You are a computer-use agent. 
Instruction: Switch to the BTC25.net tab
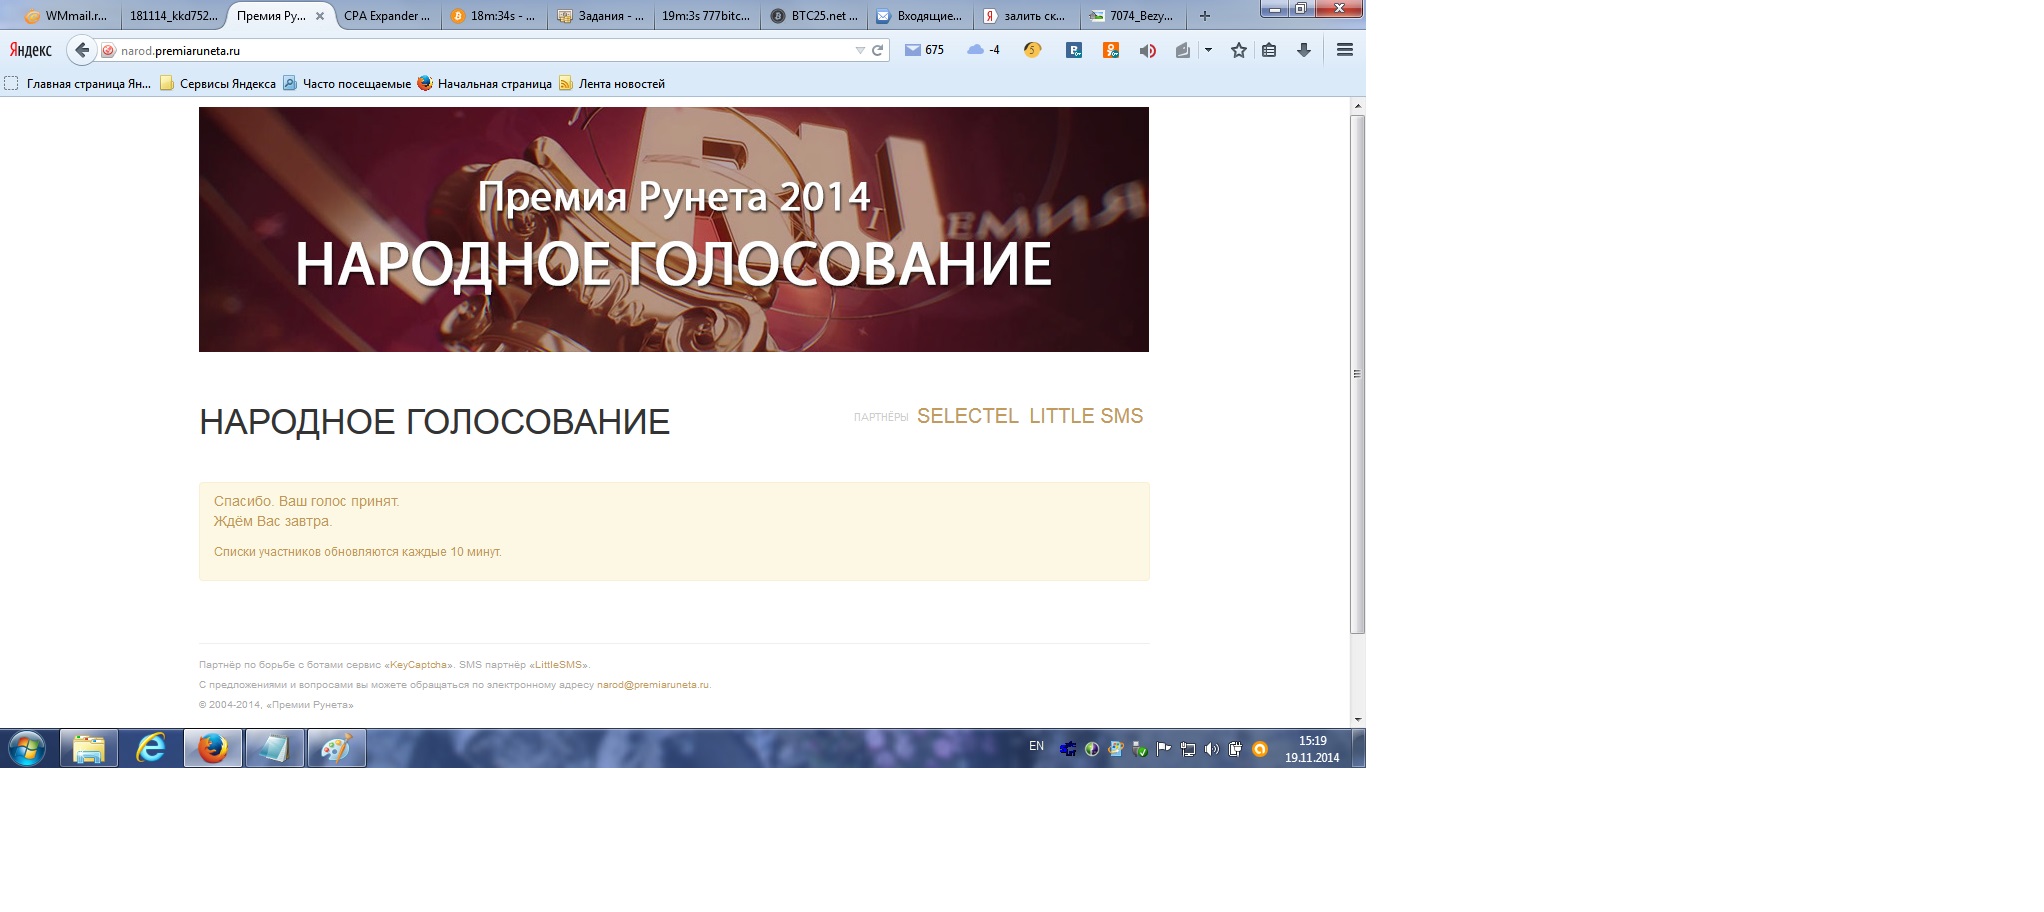point(814,16)
